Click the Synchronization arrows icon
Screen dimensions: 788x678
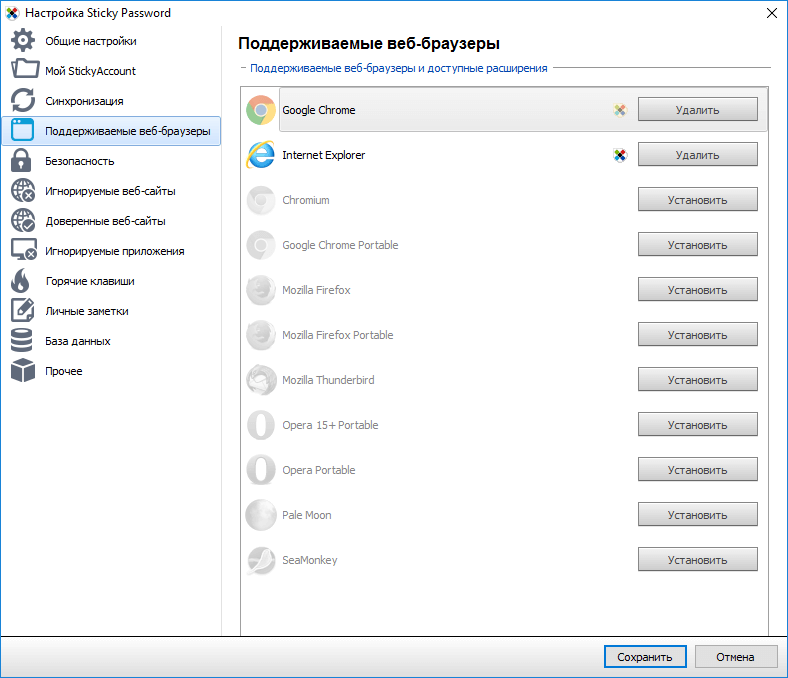coord(23,101)
